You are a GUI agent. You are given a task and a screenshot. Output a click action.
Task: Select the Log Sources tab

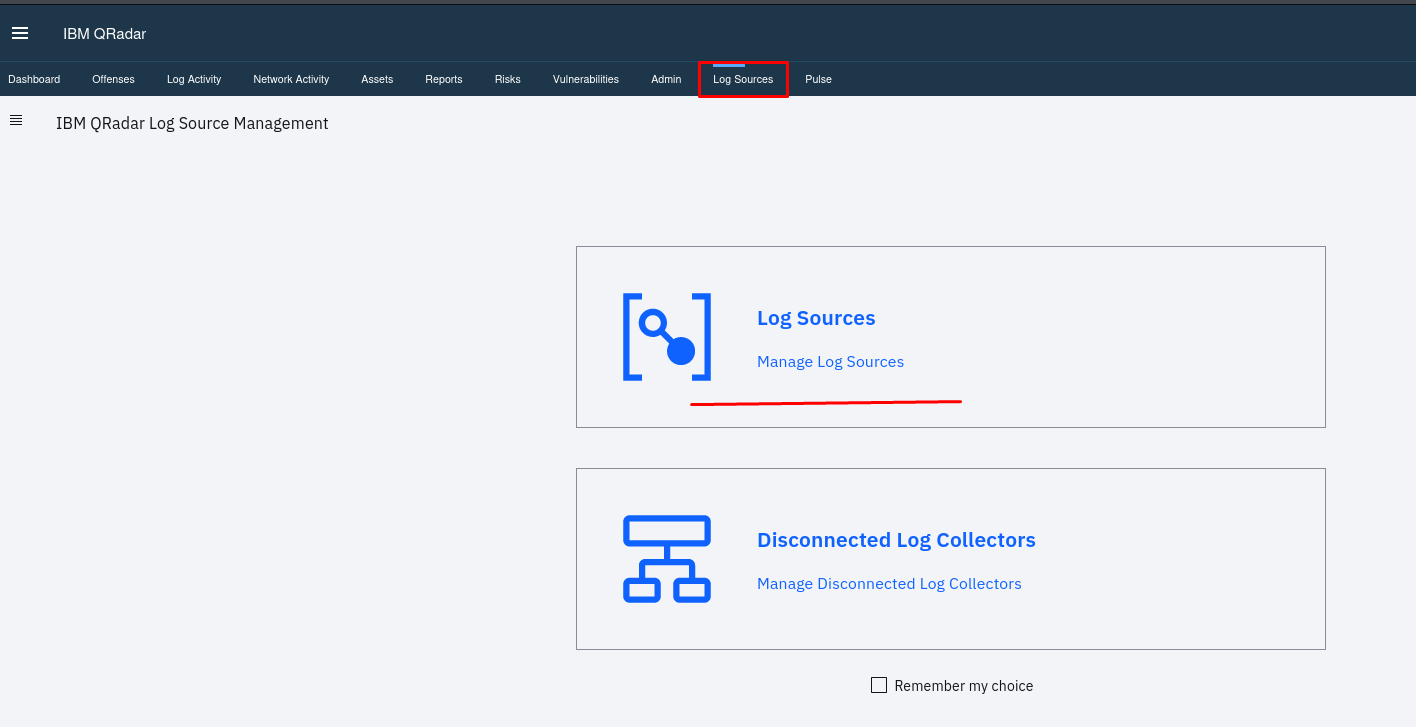[743, 79]
